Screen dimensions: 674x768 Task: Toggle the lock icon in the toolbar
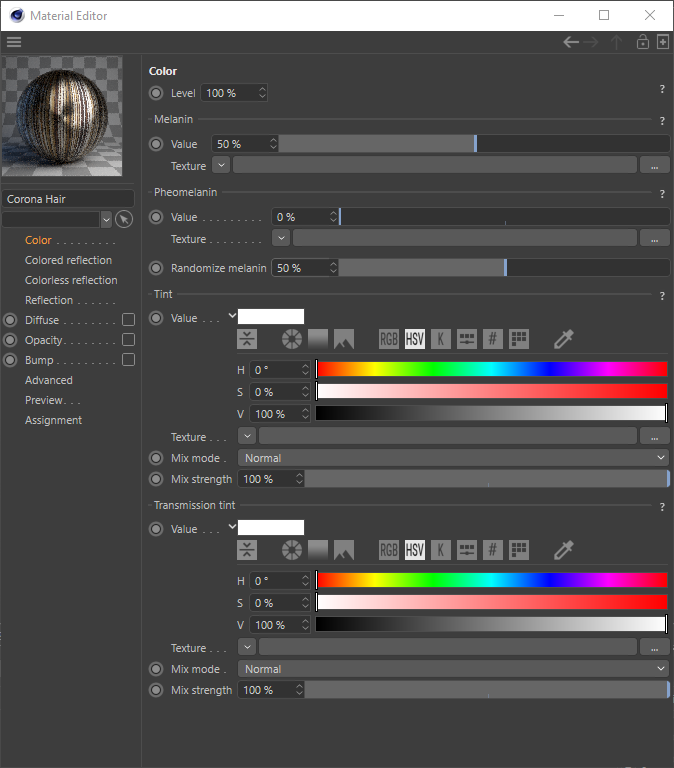coord(643,42)
